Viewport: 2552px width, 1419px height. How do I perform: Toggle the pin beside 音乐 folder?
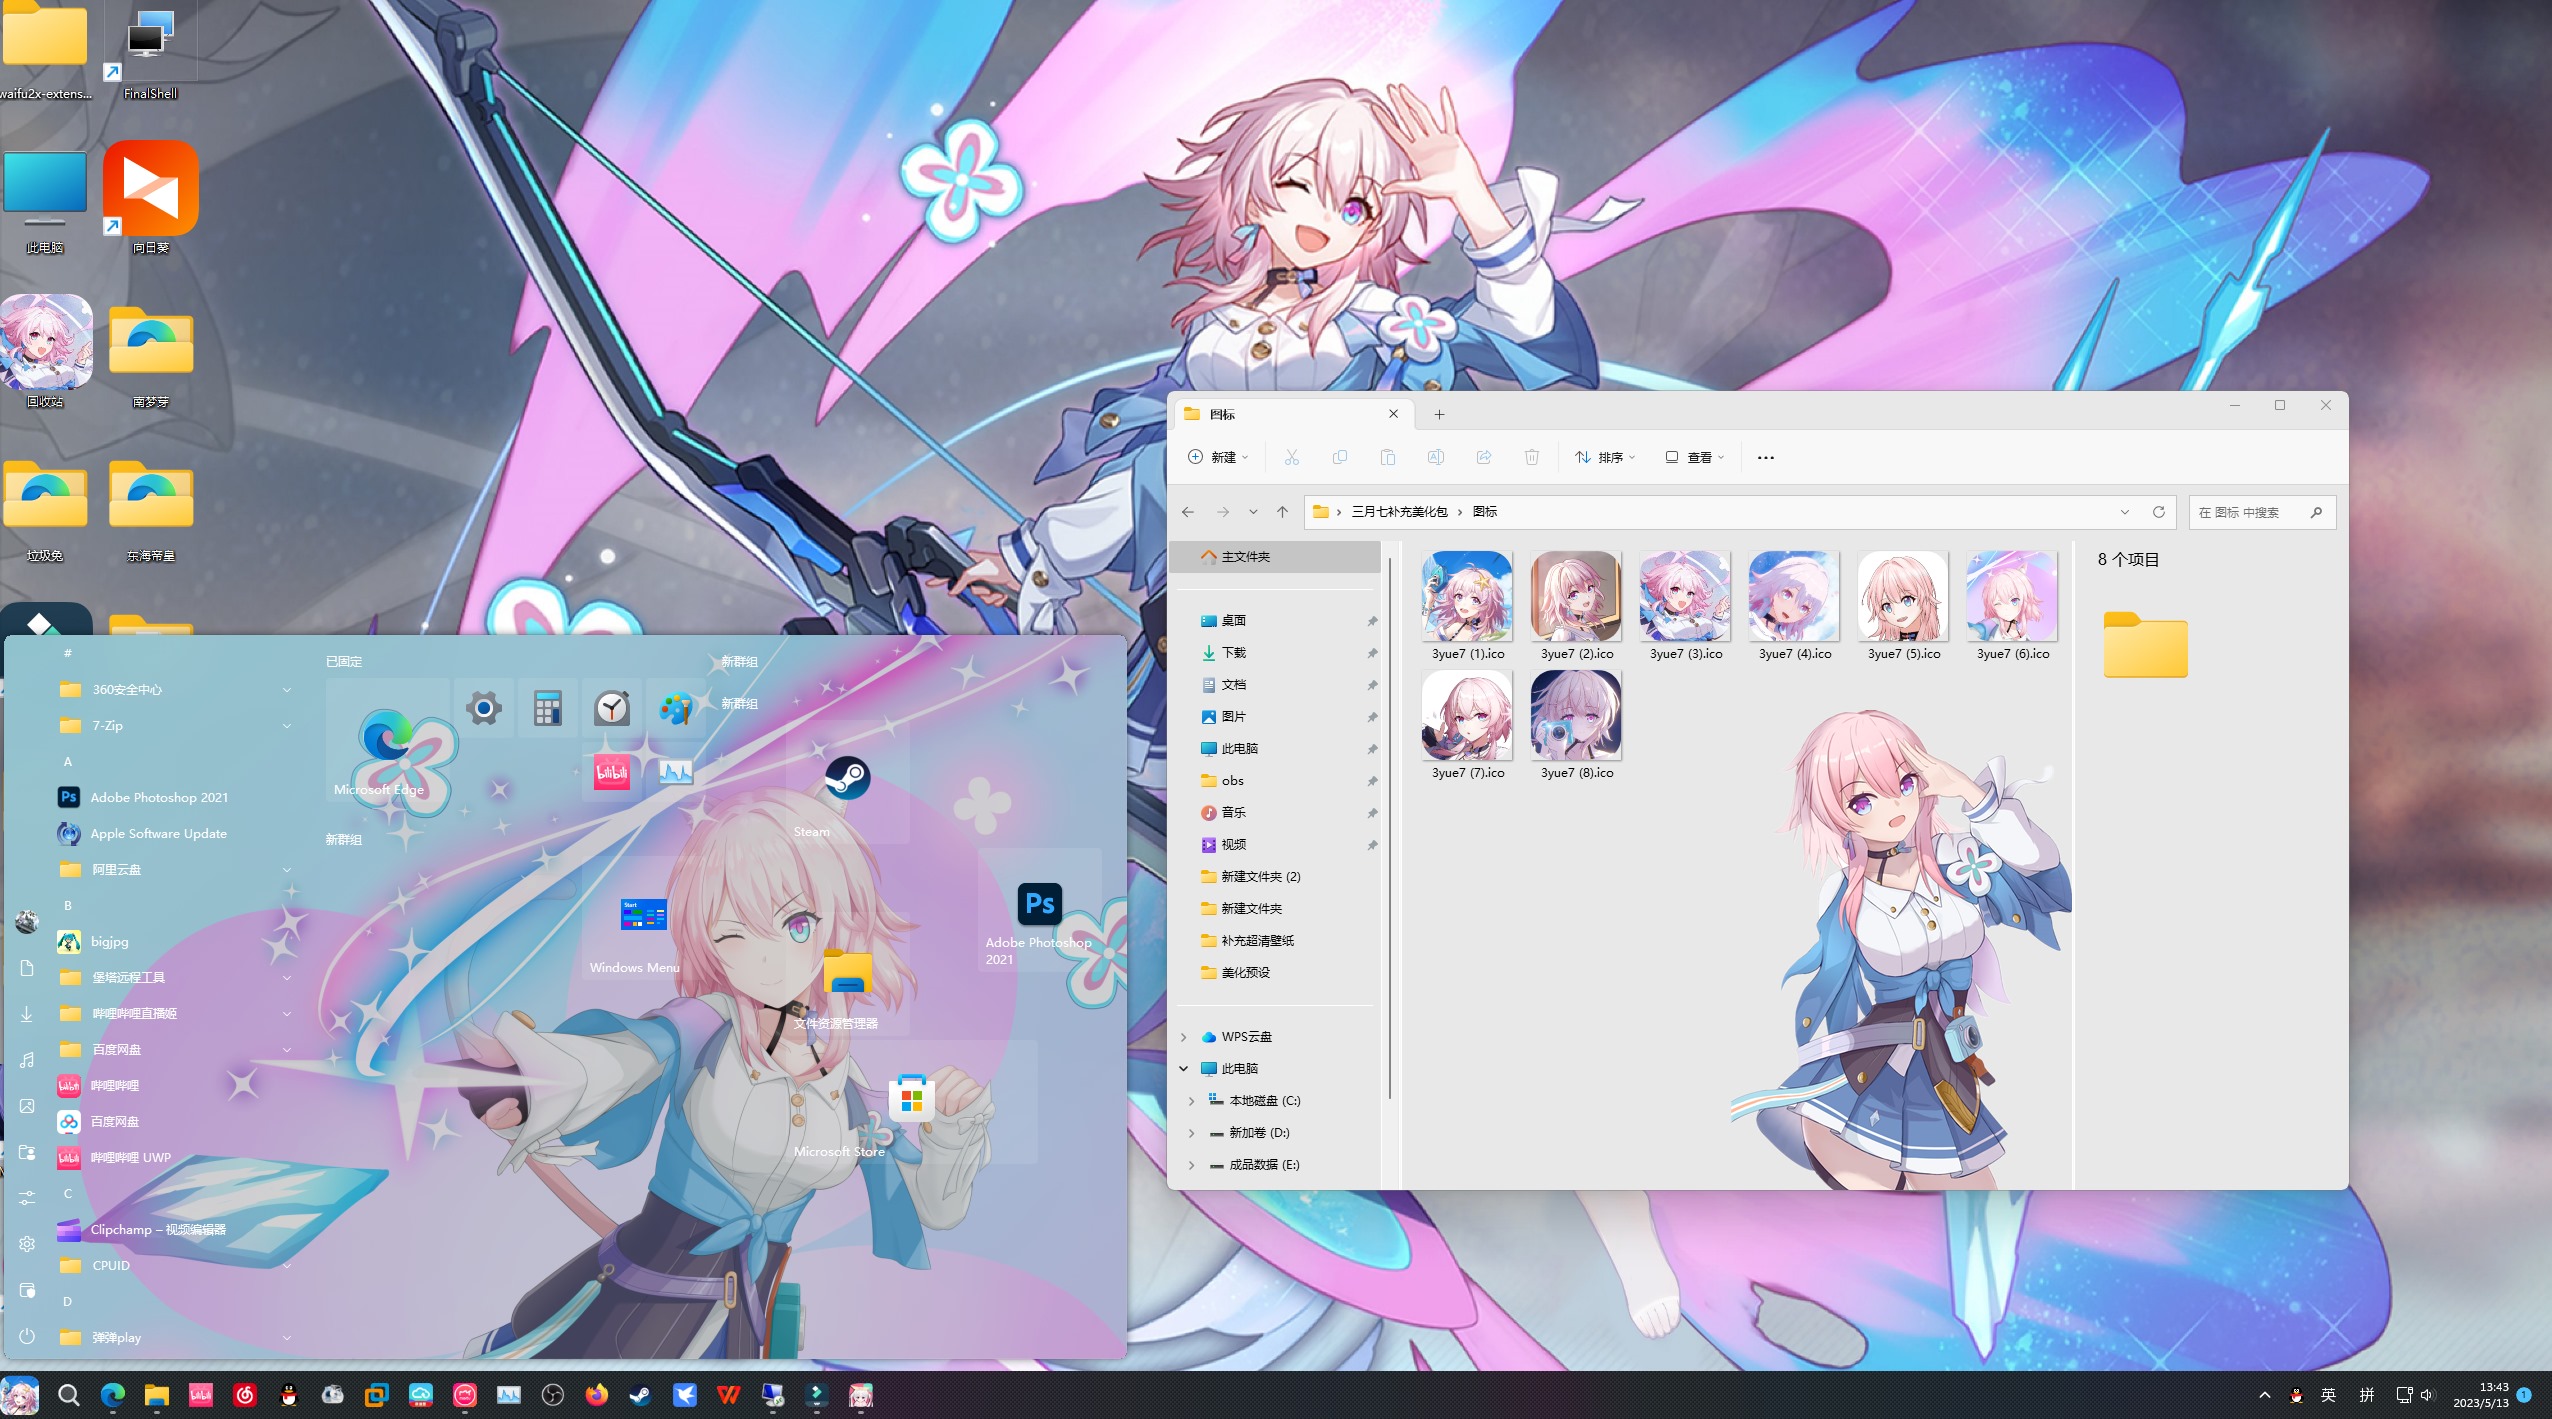click(x=1372, y=813)
